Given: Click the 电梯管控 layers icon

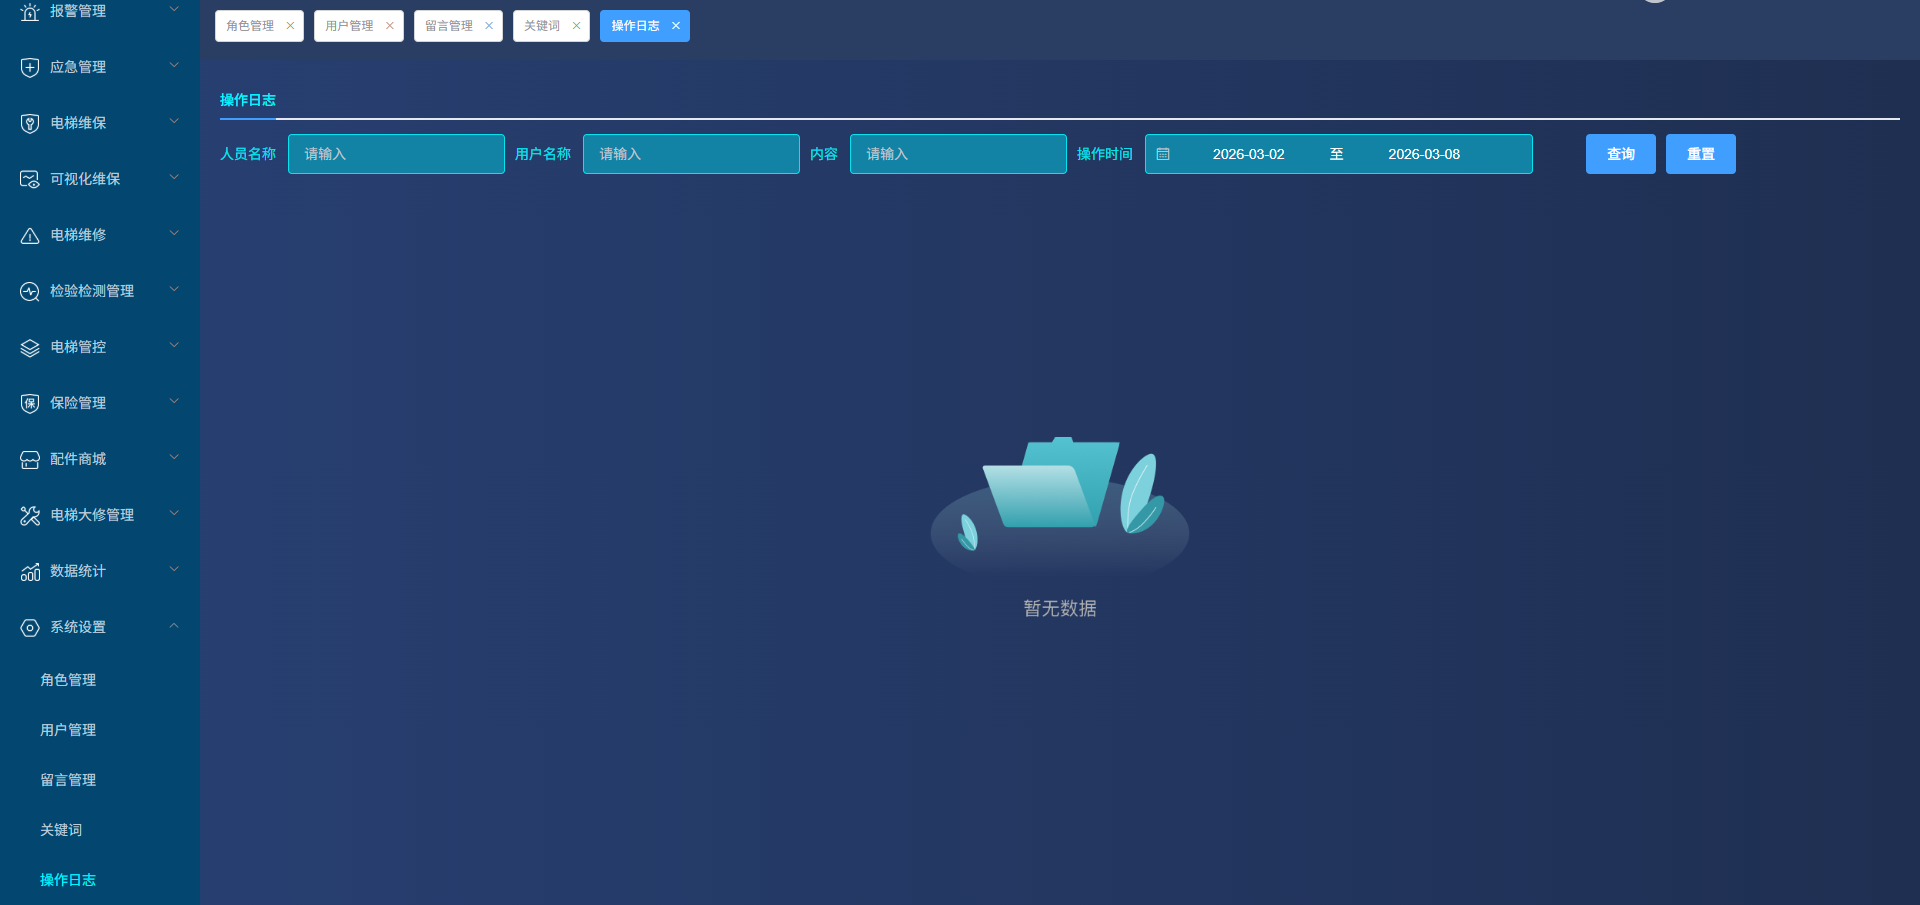Looking at the screenshot, I should [30, 348].
